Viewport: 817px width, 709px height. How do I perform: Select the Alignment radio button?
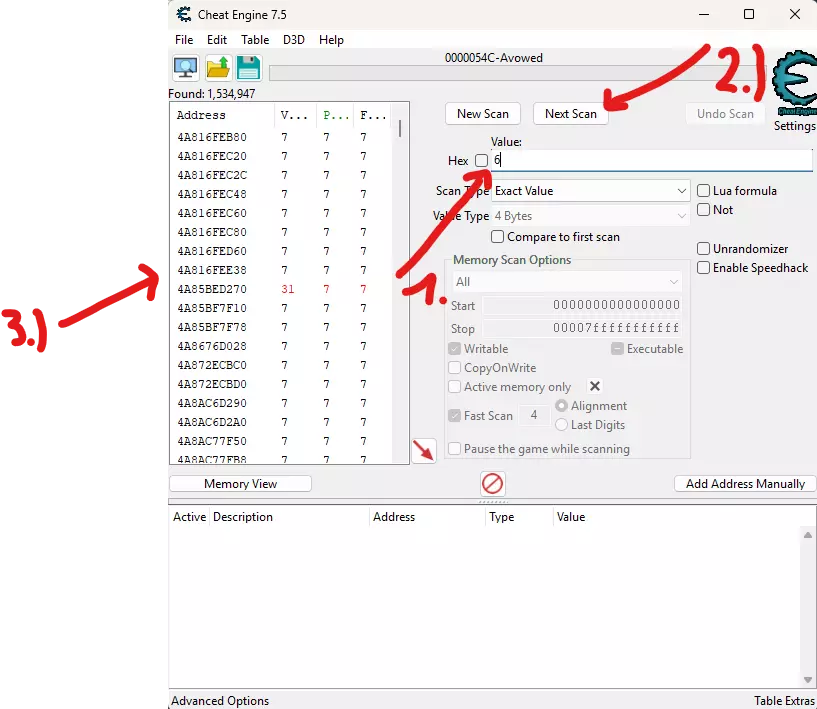(x=561, y=405)
